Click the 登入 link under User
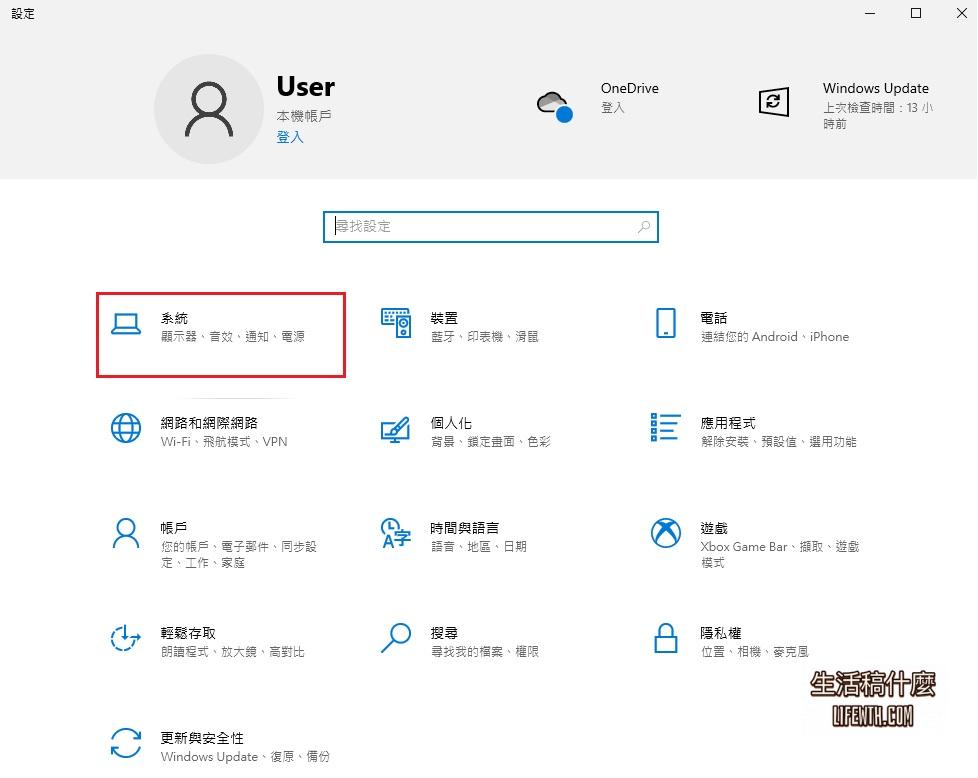This screenshot has height=778, width=978. (289, 136)
